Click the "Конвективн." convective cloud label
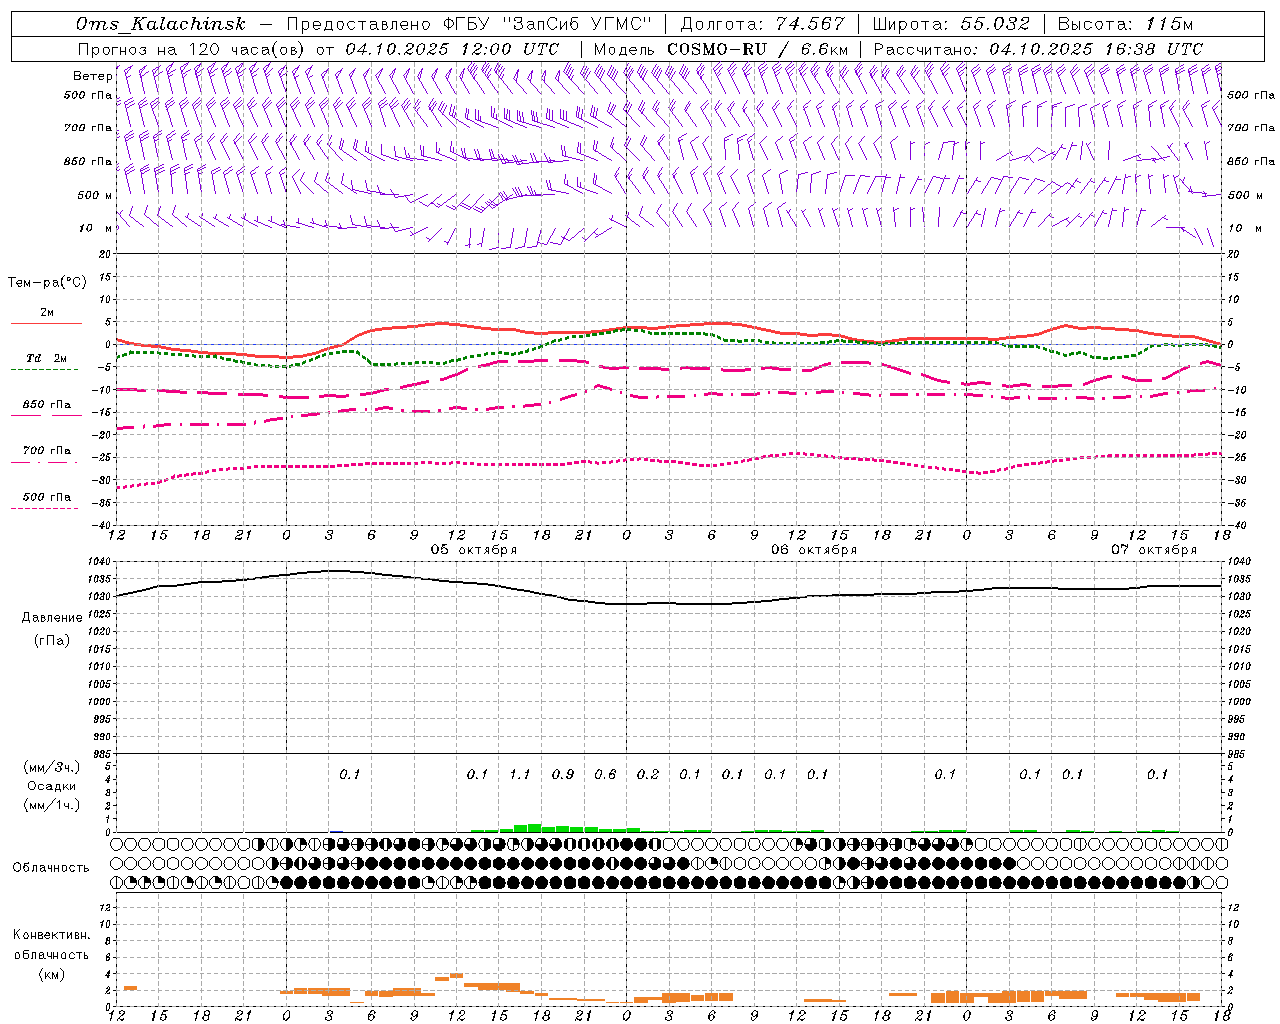Screen dimensions: 1280x1024 click(x=51, y=935)
